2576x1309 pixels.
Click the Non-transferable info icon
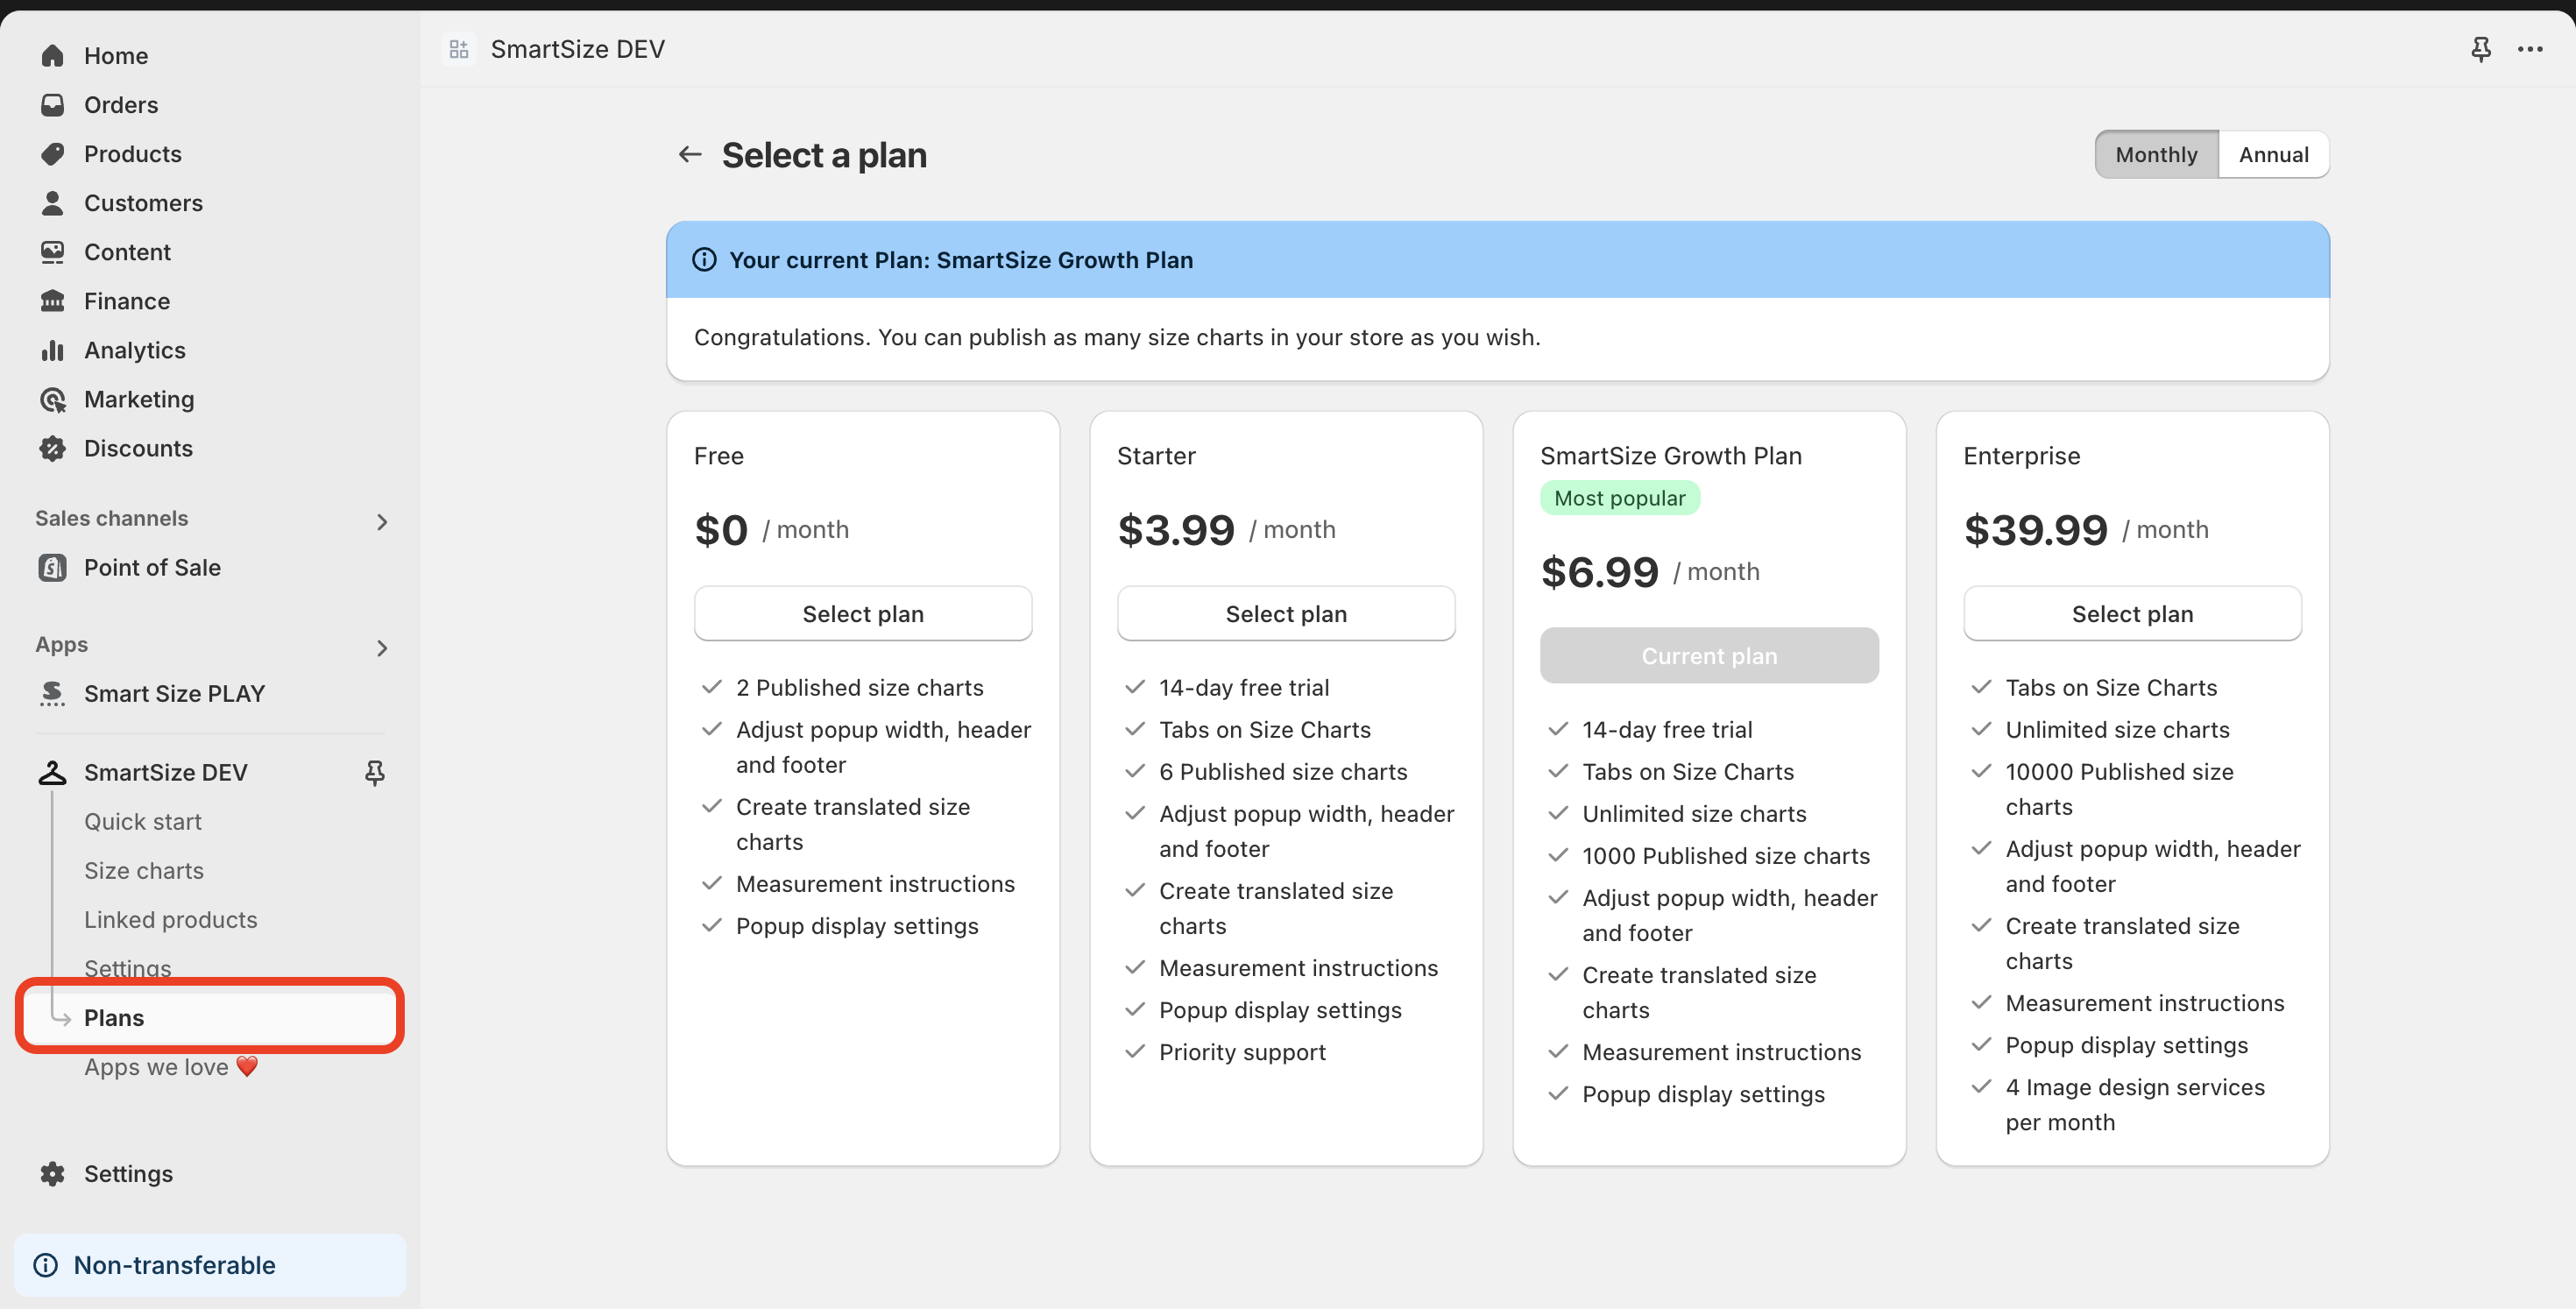[x=45, y=1265]
